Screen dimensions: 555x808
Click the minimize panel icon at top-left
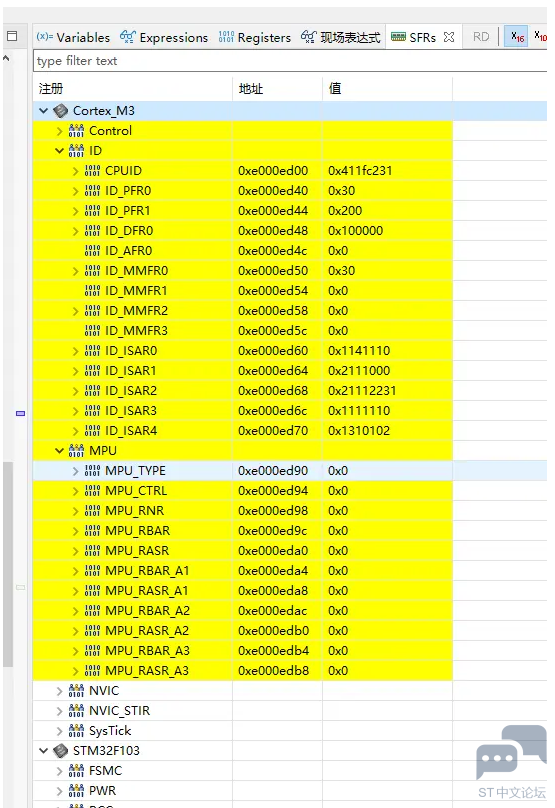coord(12,36)
